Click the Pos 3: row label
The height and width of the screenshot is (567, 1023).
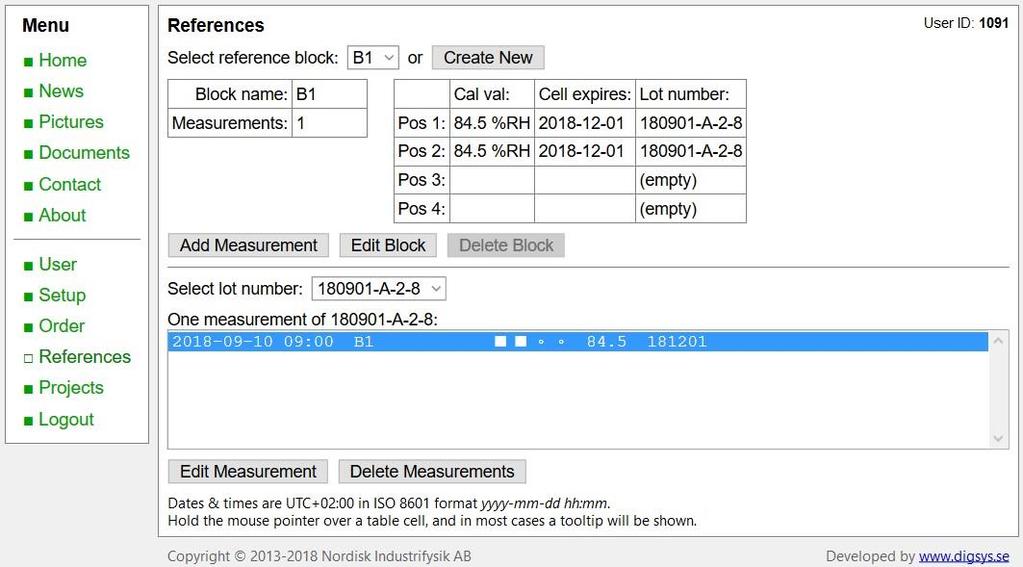coord(421,179)
